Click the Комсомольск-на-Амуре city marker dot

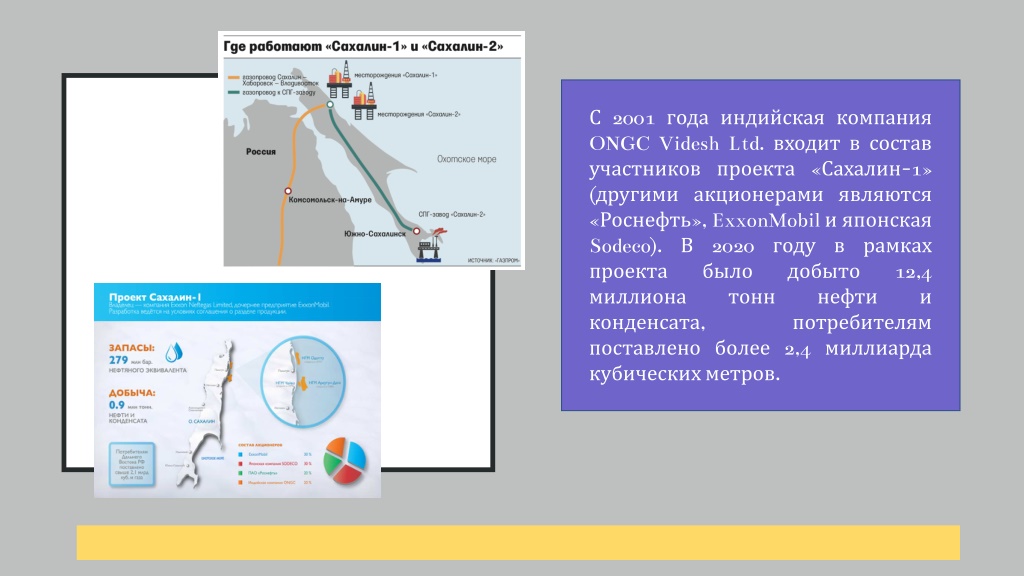coord(288,191)
